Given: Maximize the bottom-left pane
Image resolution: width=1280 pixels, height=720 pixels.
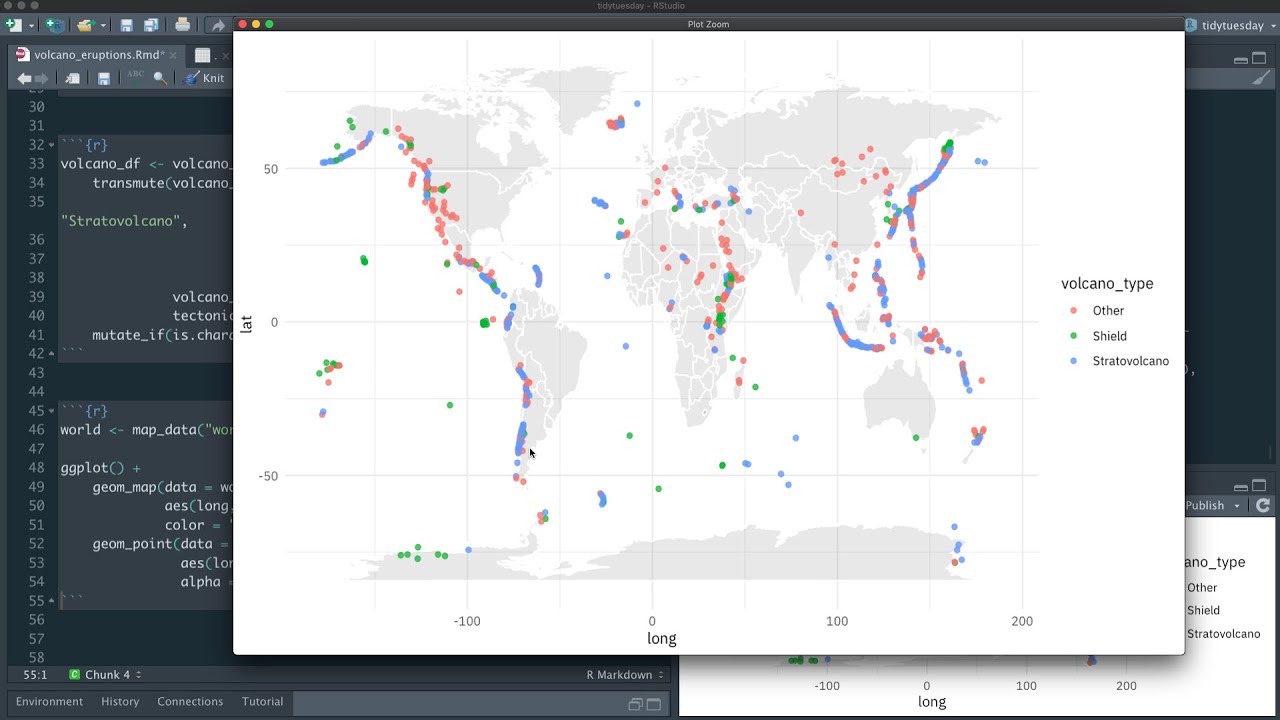Looking at the screenshot, I should point(653,704).
